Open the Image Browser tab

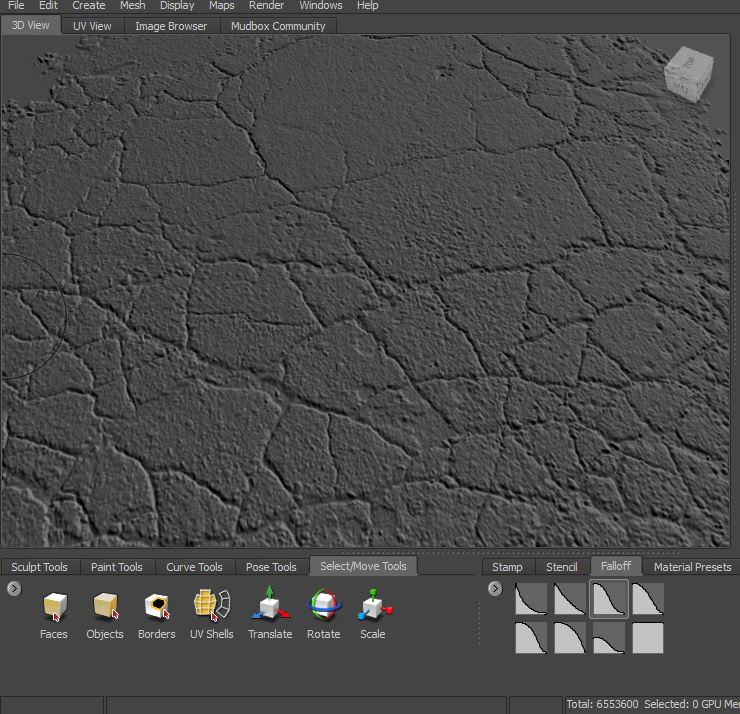pyautogui.click(x=171, y=26)
